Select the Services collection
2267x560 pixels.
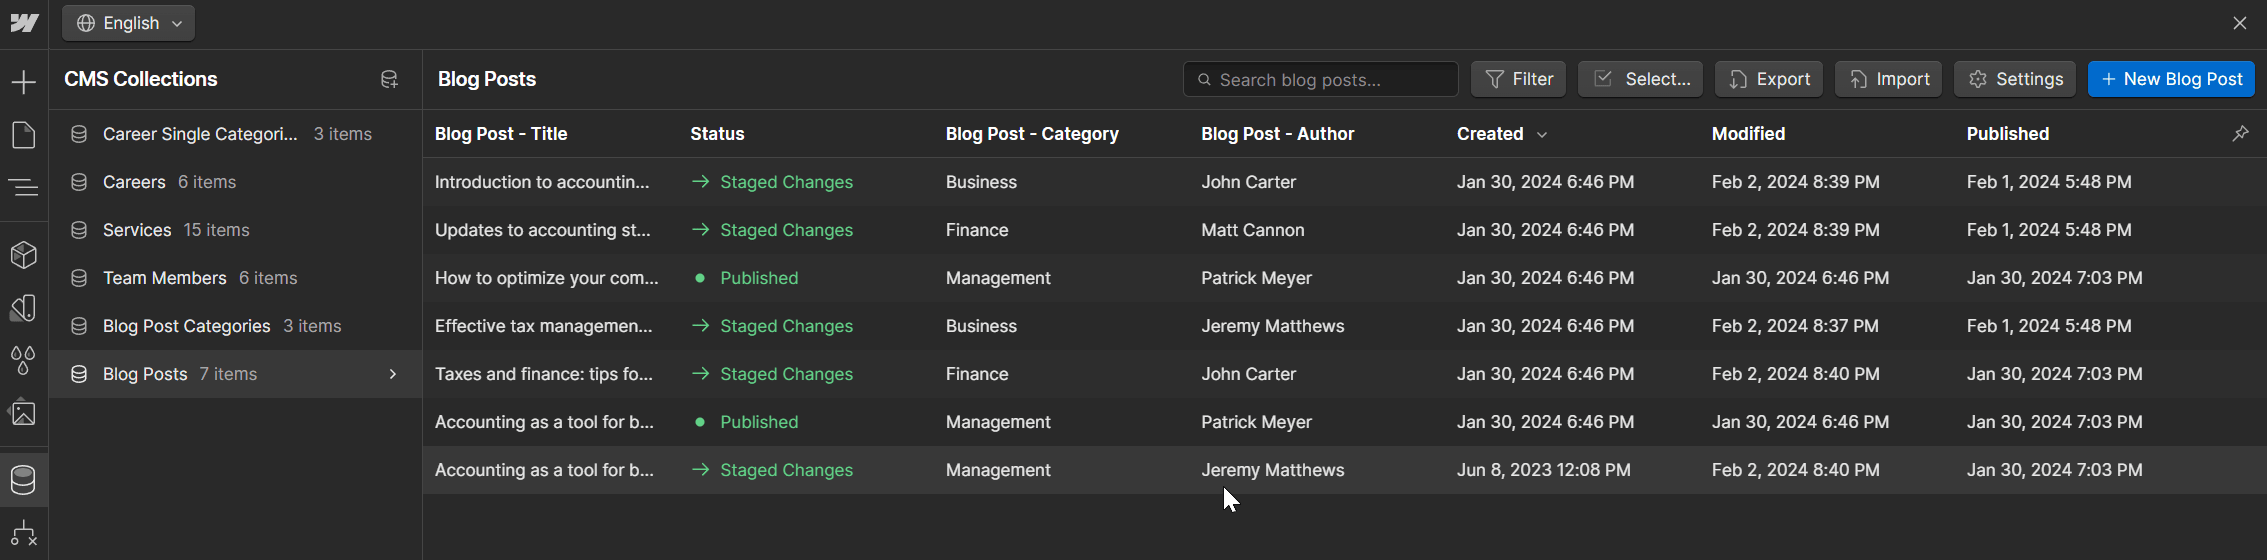point(137,230)
